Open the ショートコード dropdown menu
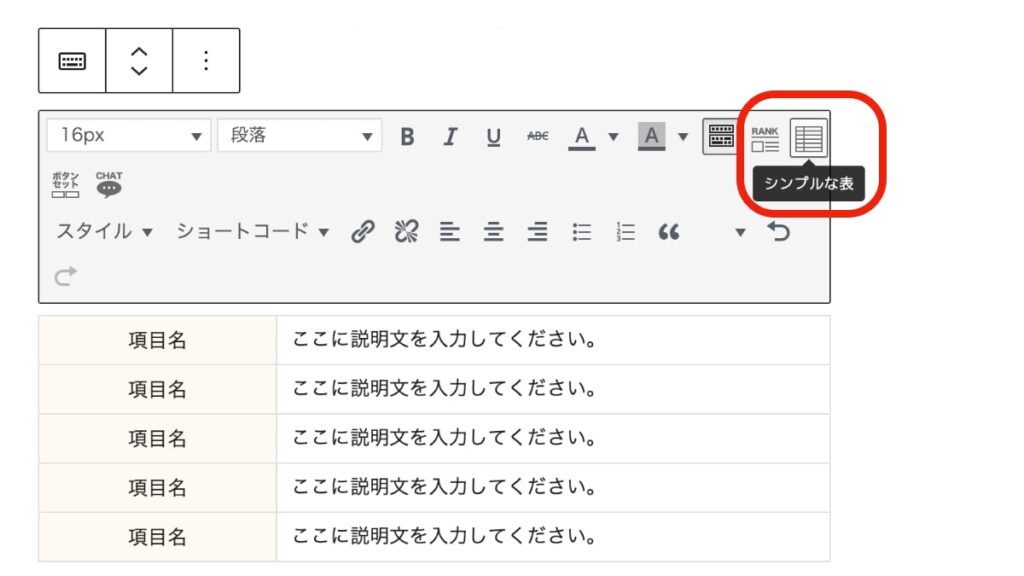 coord(253,232)
